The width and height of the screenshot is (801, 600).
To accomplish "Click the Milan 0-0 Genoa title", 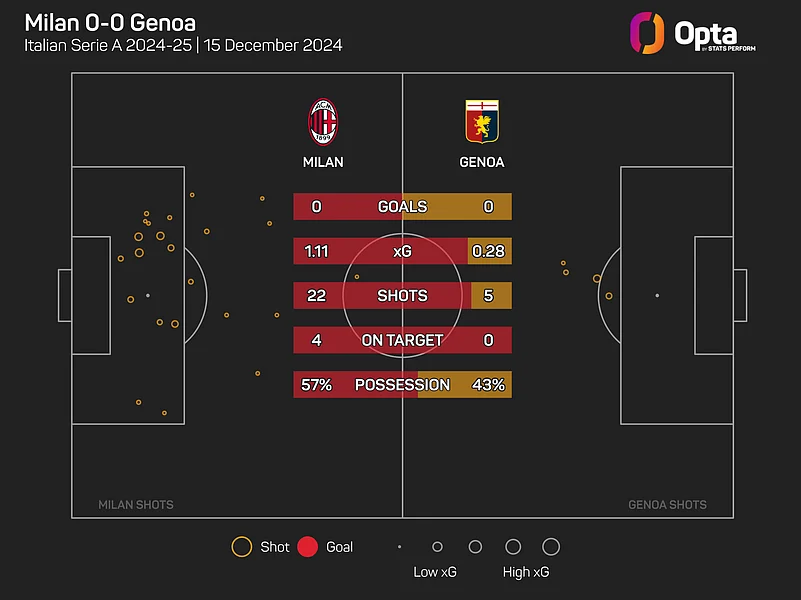I will pyautogui.click(x=110, y=21).
